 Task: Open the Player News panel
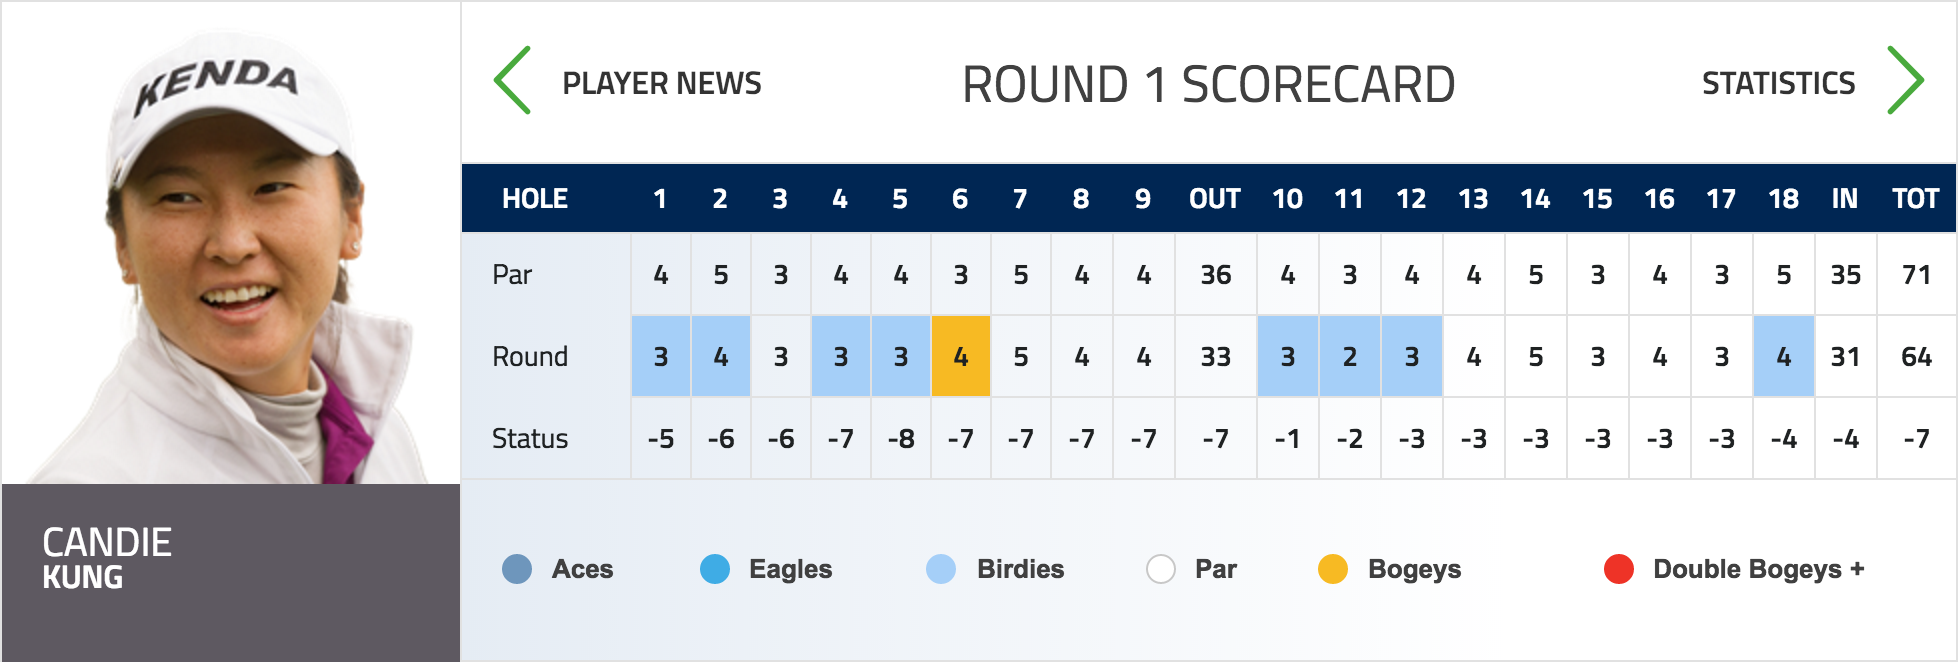662,83
